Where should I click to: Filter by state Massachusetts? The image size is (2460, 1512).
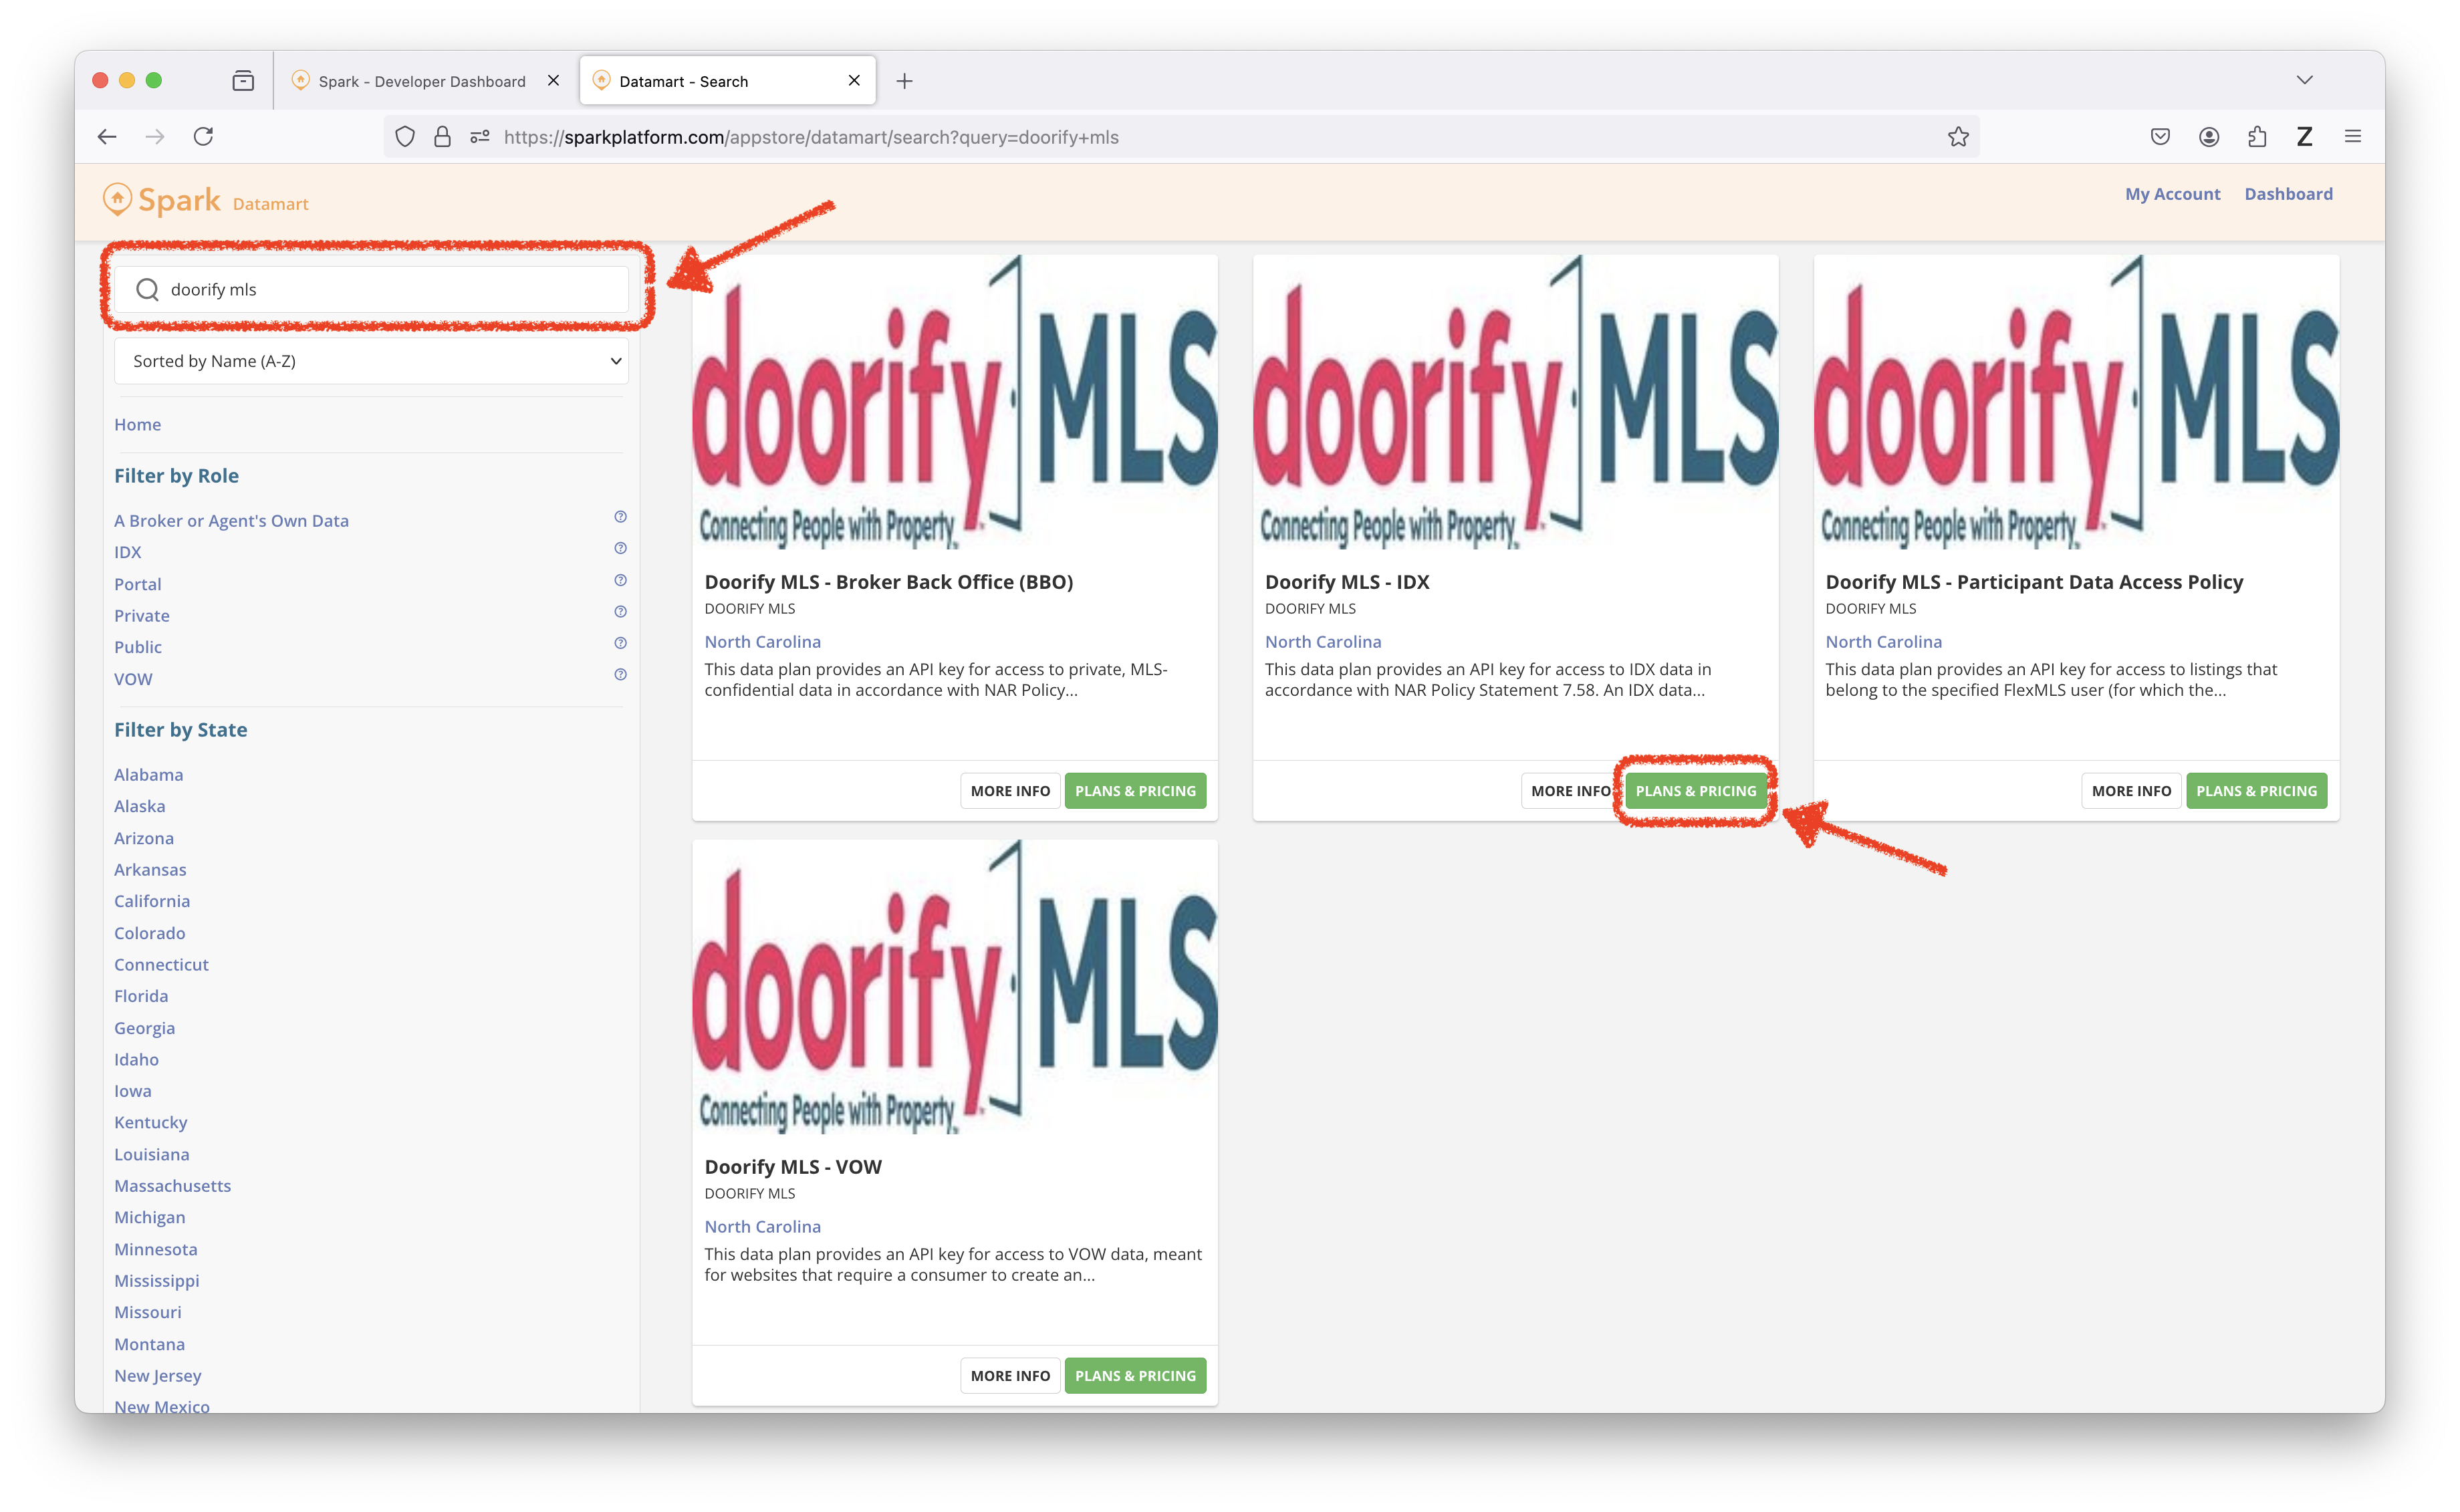(x=172, y=1186)
